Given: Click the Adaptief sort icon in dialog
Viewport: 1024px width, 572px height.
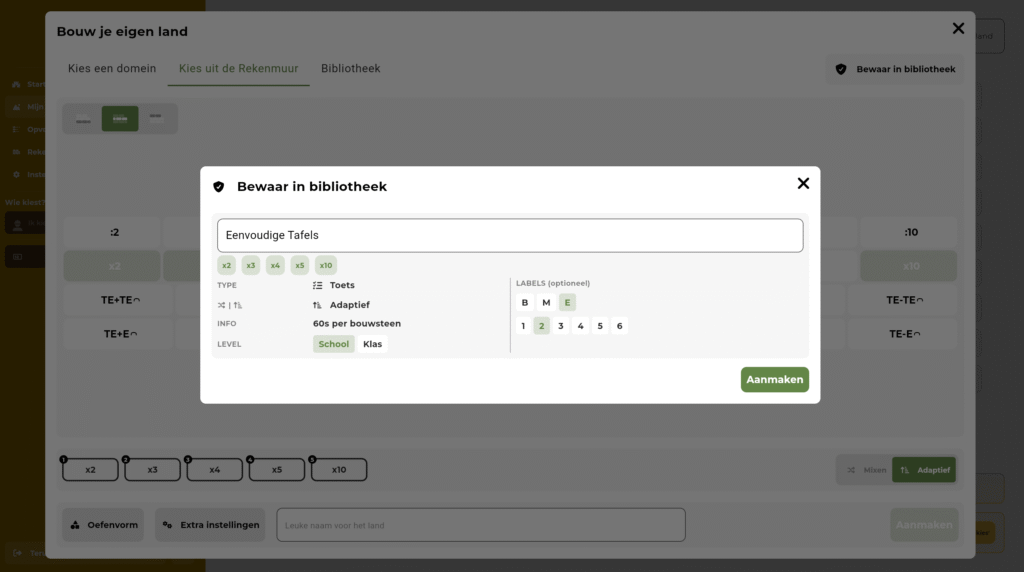Looking at the screenshot, I should pyautogui.click(x=318, y=305).
